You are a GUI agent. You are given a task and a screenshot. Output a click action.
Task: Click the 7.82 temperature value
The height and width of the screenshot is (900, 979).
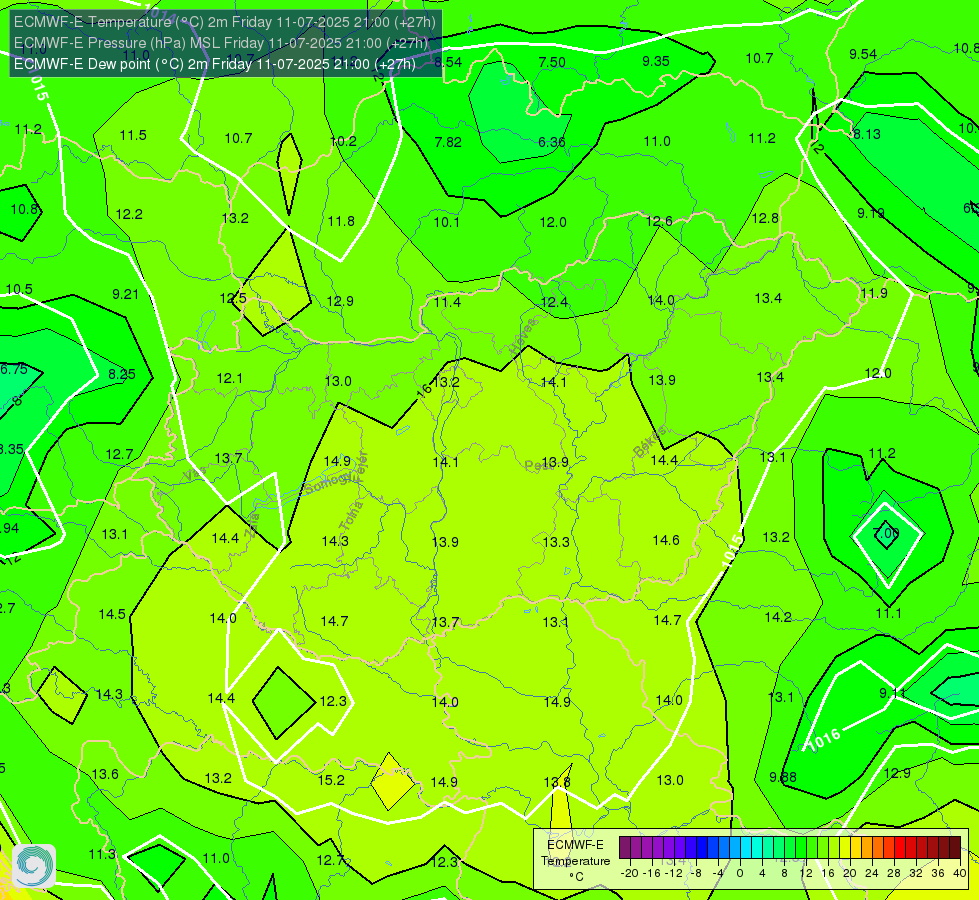pos(448,142)
